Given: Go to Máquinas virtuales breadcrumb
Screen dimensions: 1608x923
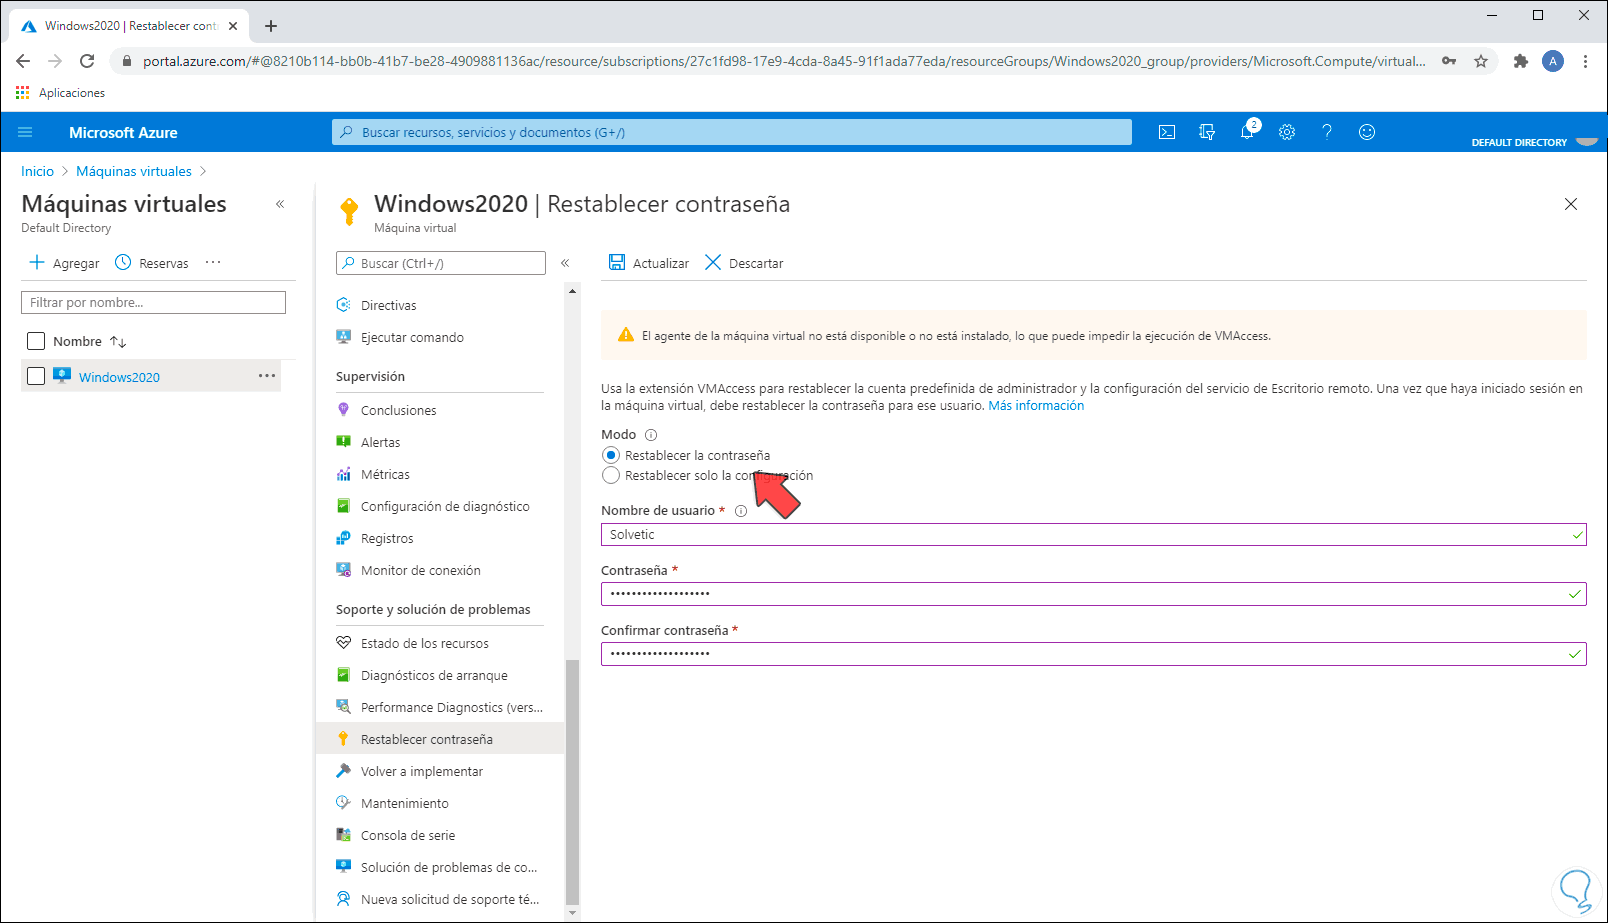Looking at the screenshot, I should 134,171.
